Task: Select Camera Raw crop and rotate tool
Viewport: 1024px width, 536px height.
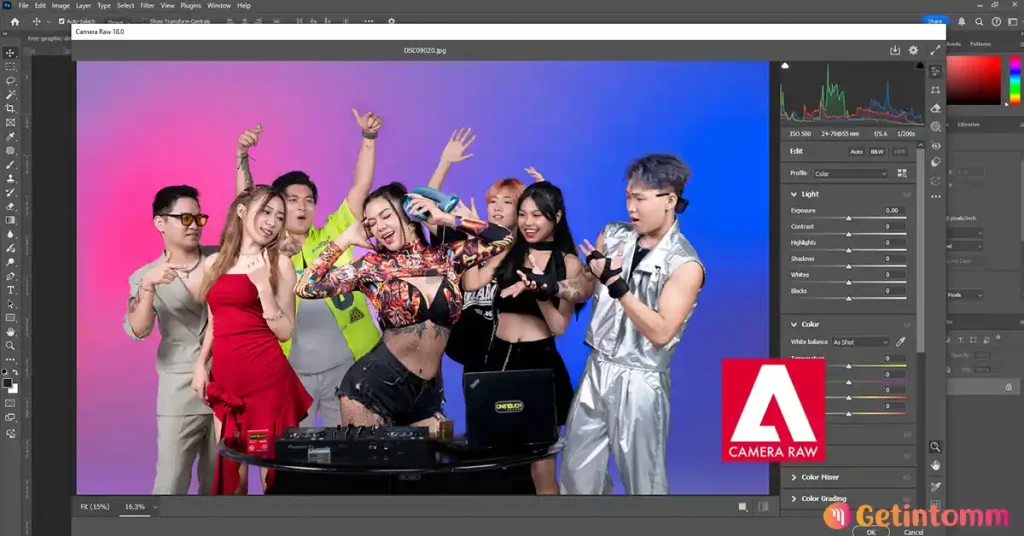Action: pos(935,90)
